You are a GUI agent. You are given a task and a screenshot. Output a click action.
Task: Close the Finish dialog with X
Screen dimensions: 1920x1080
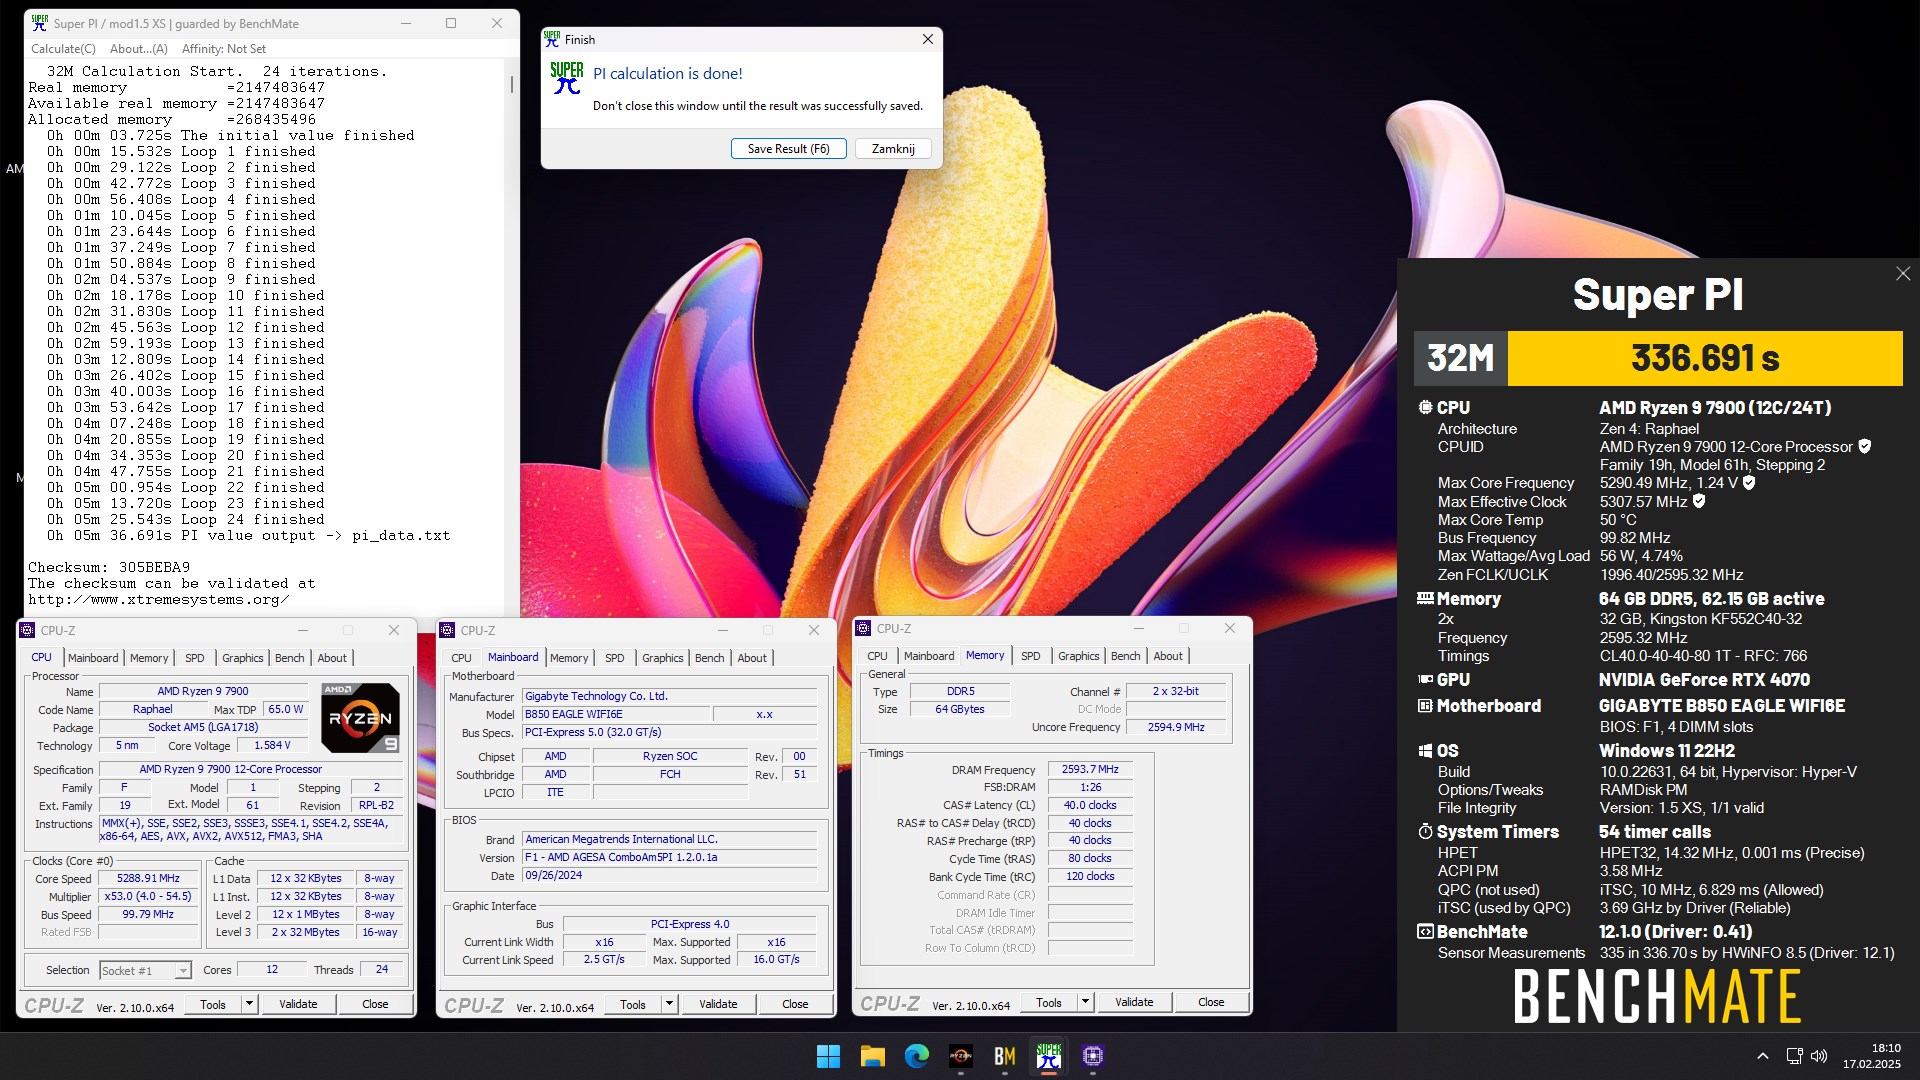pyautogui.click(x=927, y=39)
